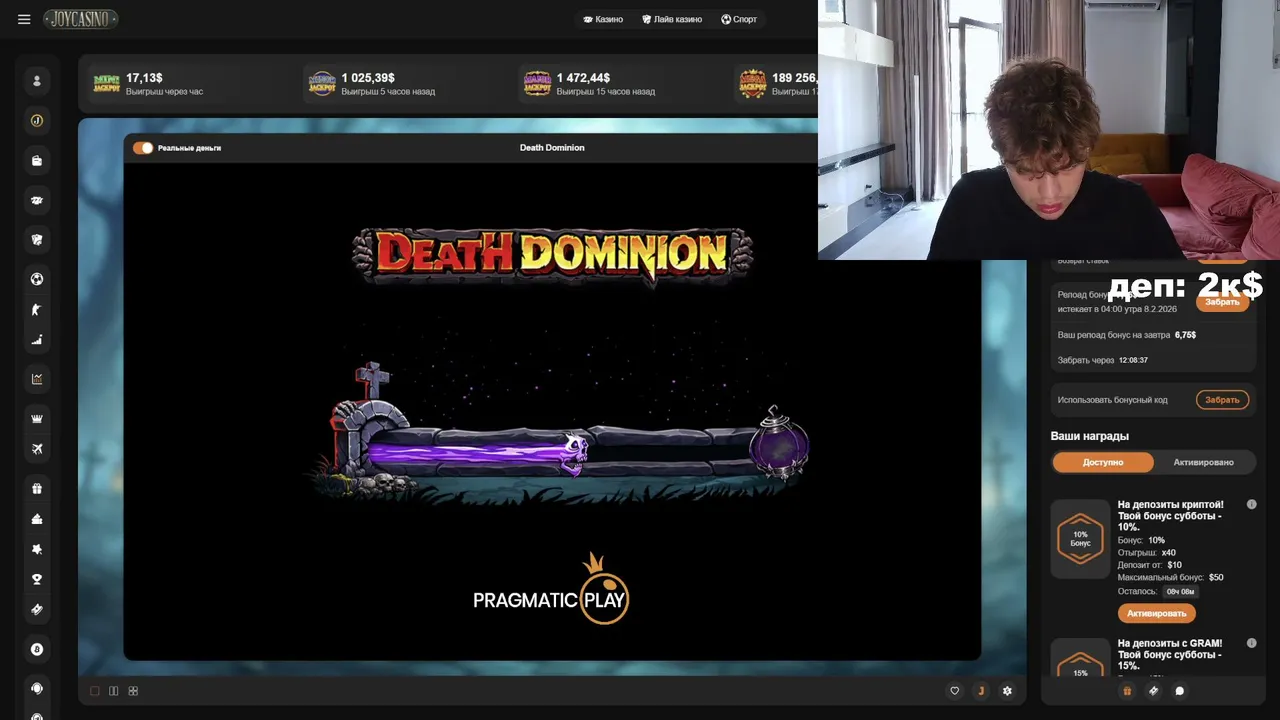Show info for the crypto deposit 10% bonus
This screenshot has width=1280, height=720.
pos(1251,505)
